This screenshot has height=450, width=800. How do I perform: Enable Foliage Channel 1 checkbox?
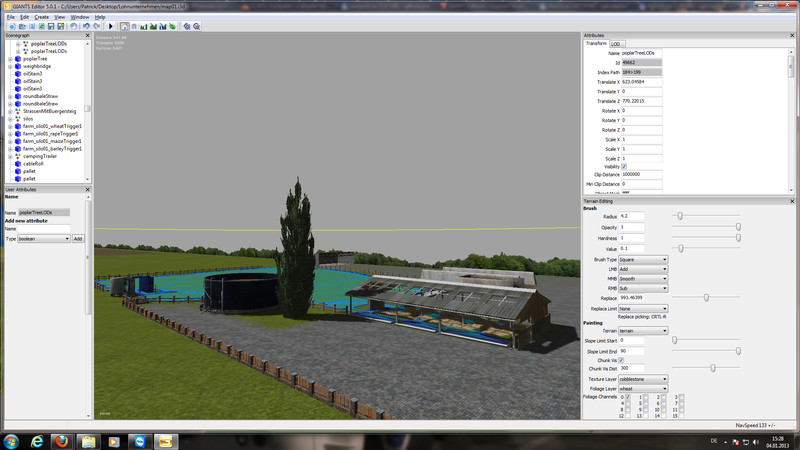point(646,397)
